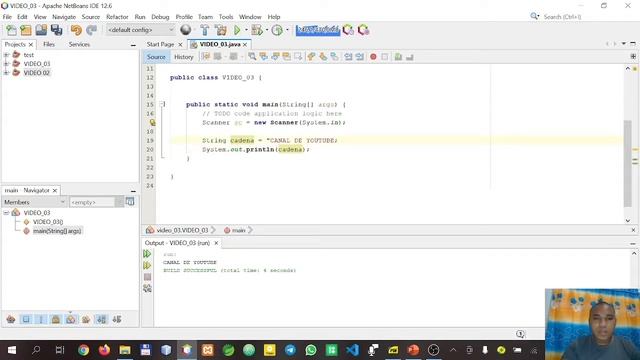Click the main breadcrumb in the editor
The height and width of the screenshot is (360, 640).
[238, 230]
